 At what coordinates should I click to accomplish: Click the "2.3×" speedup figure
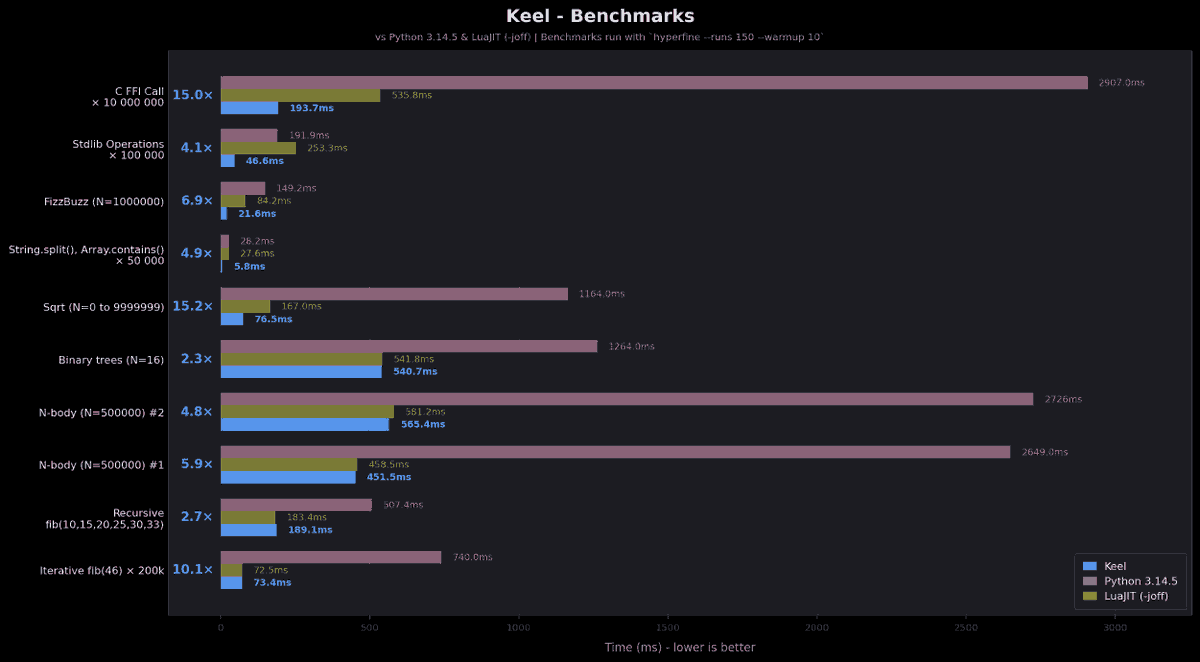click(x=196, y=359)
